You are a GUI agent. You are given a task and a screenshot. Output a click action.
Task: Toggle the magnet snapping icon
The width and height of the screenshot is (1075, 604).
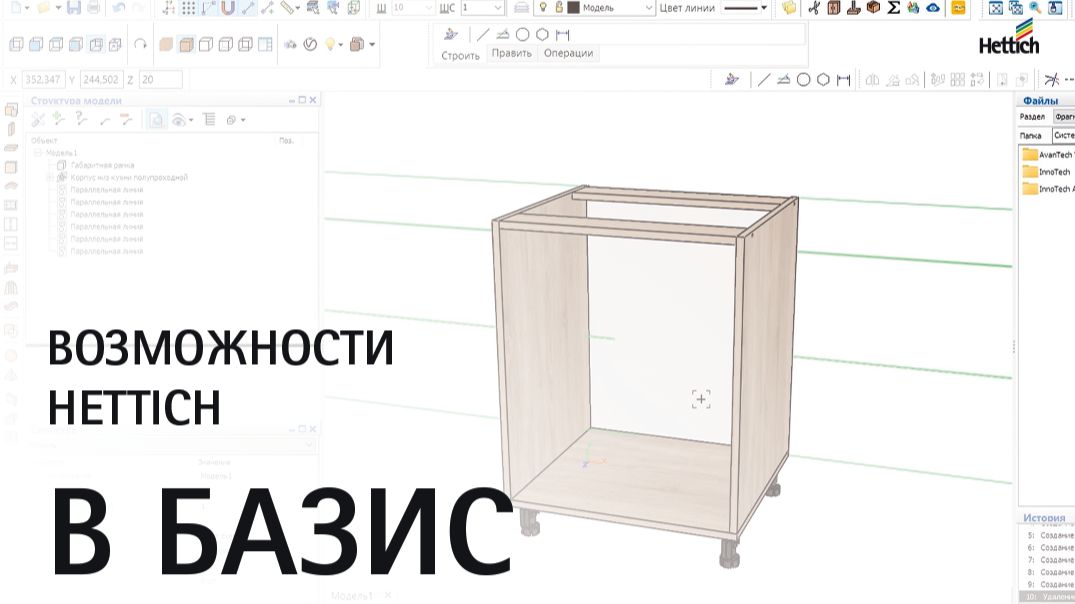click(x=228, y=8)
